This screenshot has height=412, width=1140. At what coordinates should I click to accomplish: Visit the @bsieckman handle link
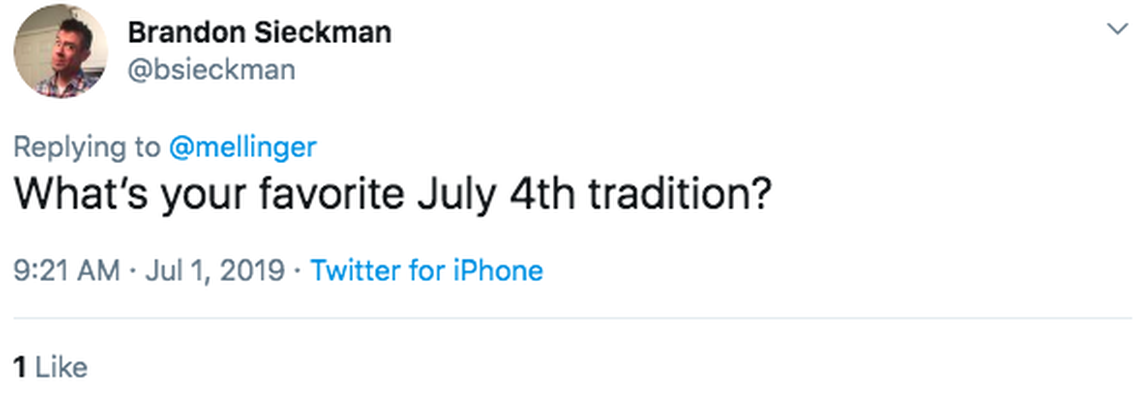click(x=211, y=70)
